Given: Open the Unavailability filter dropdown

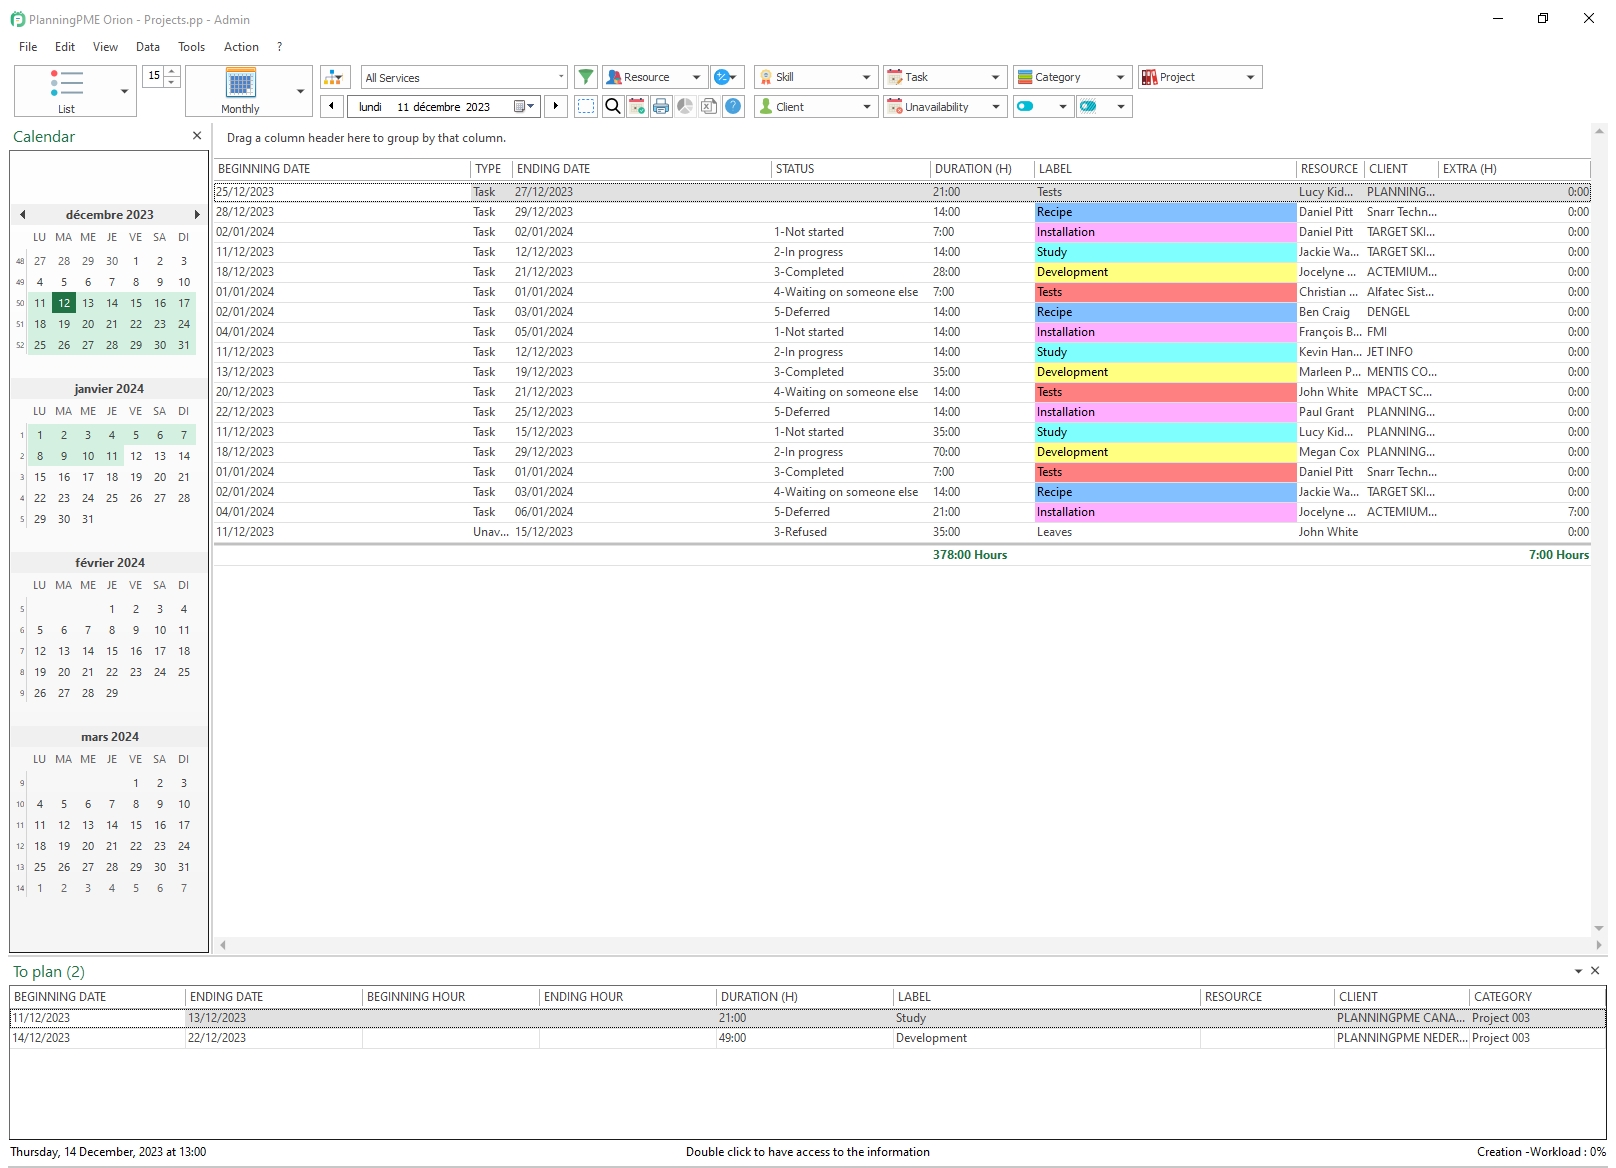Looking at the screenshot, I should (x=945, y=106).
